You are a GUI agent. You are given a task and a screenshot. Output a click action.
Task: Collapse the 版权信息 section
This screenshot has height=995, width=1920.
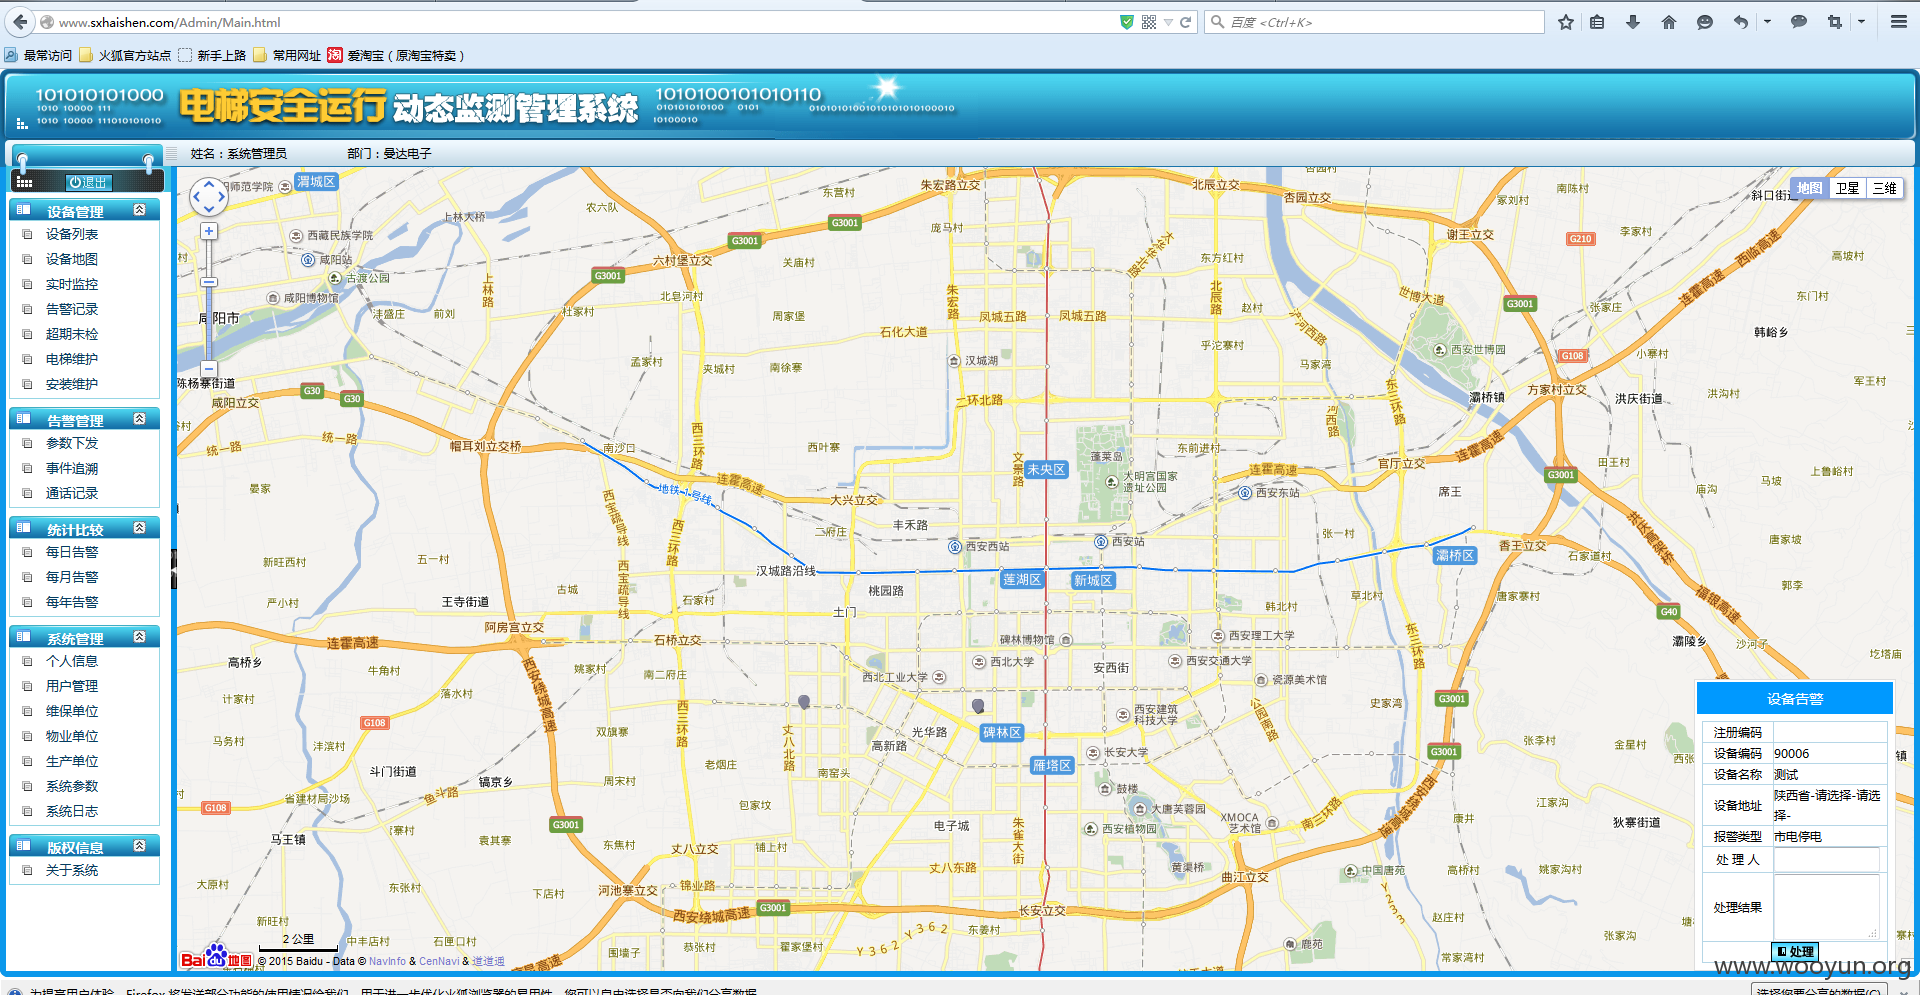140,846
